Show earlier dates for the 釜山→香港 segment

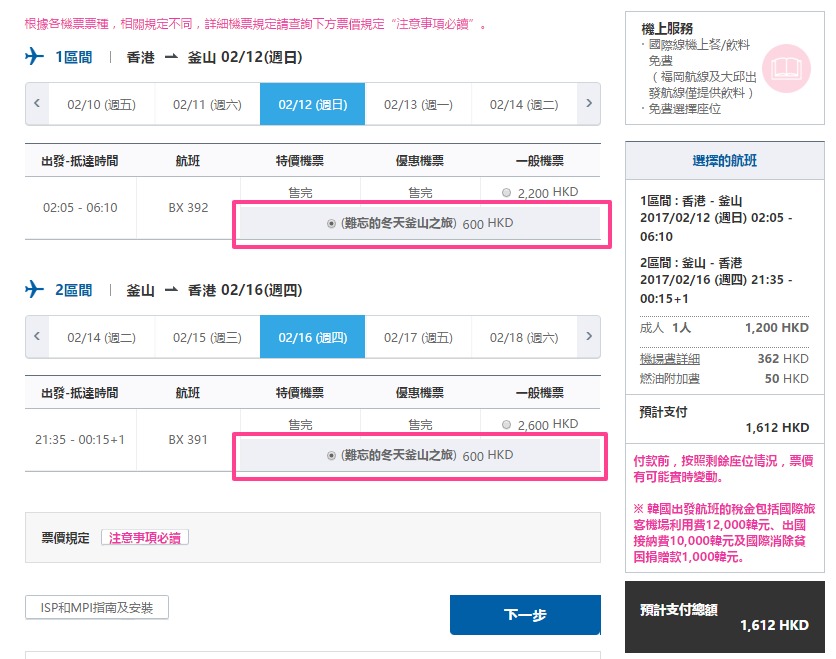(x=37, y=336)
